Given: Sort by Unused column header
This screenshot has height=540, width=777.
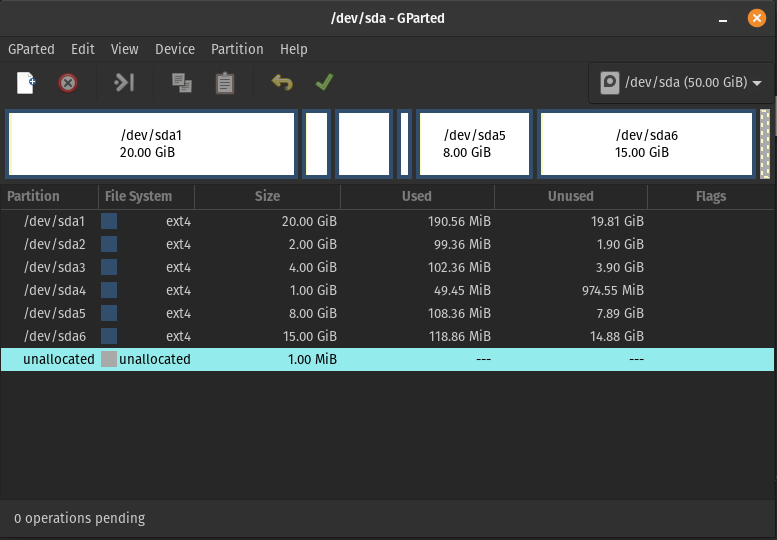Looking at the screenshot, I should pos(571,196).
